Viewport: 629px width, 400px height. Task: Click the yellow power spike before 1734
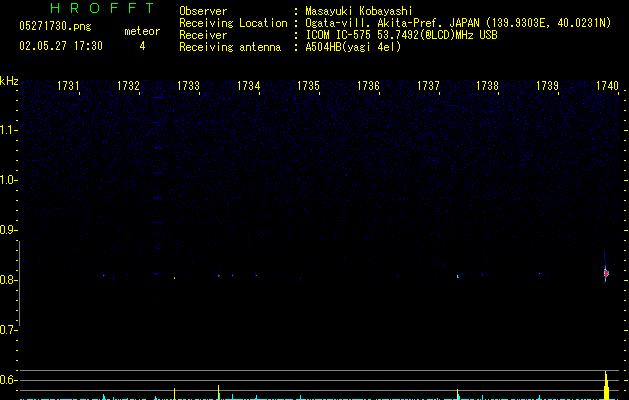coord(219,392)
